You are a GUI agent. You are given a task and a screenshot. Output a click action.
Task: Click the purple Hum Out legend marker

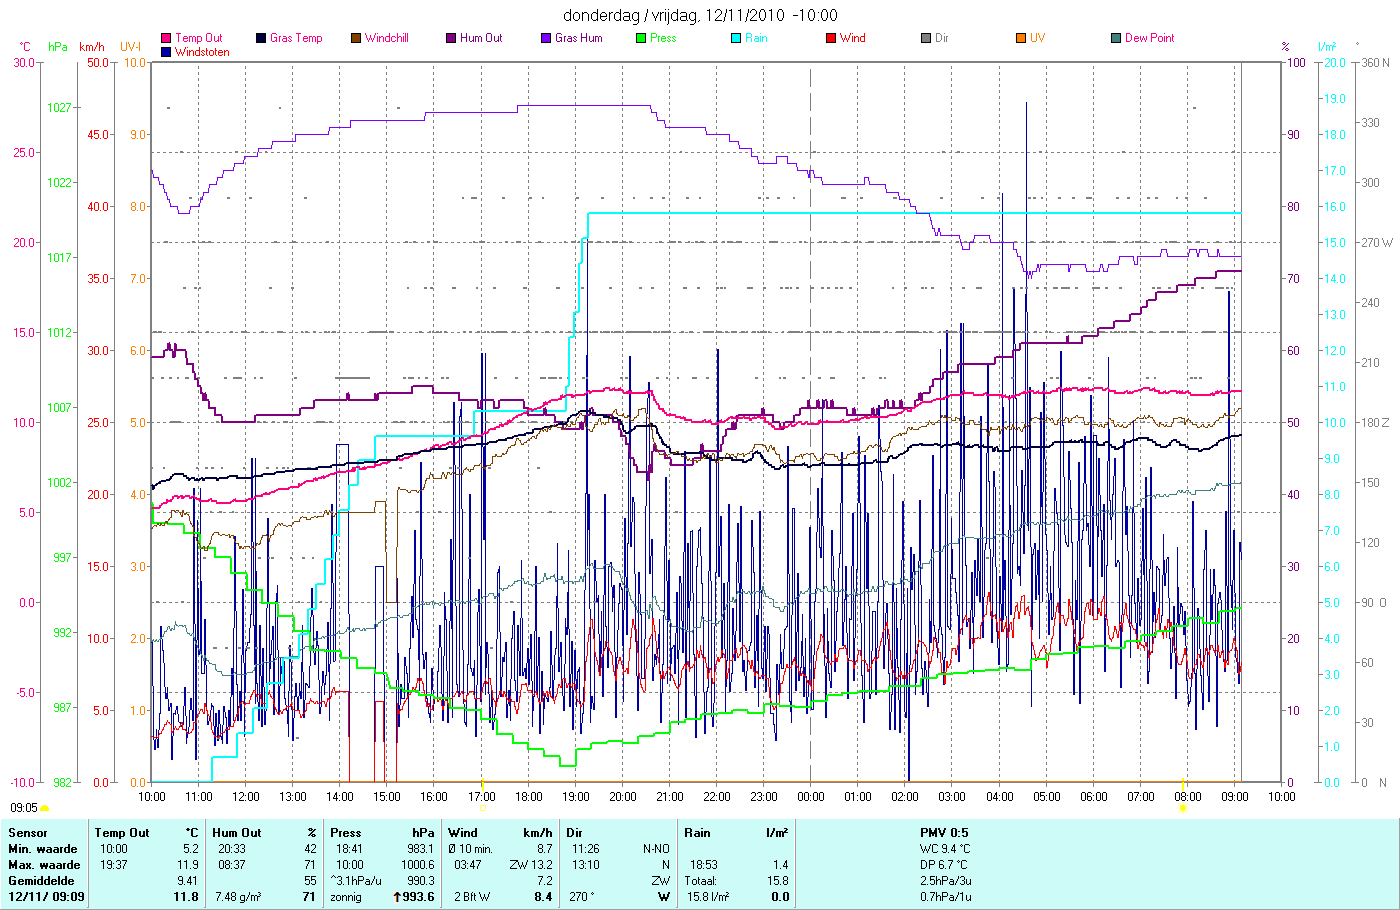[x=451, y=38]
